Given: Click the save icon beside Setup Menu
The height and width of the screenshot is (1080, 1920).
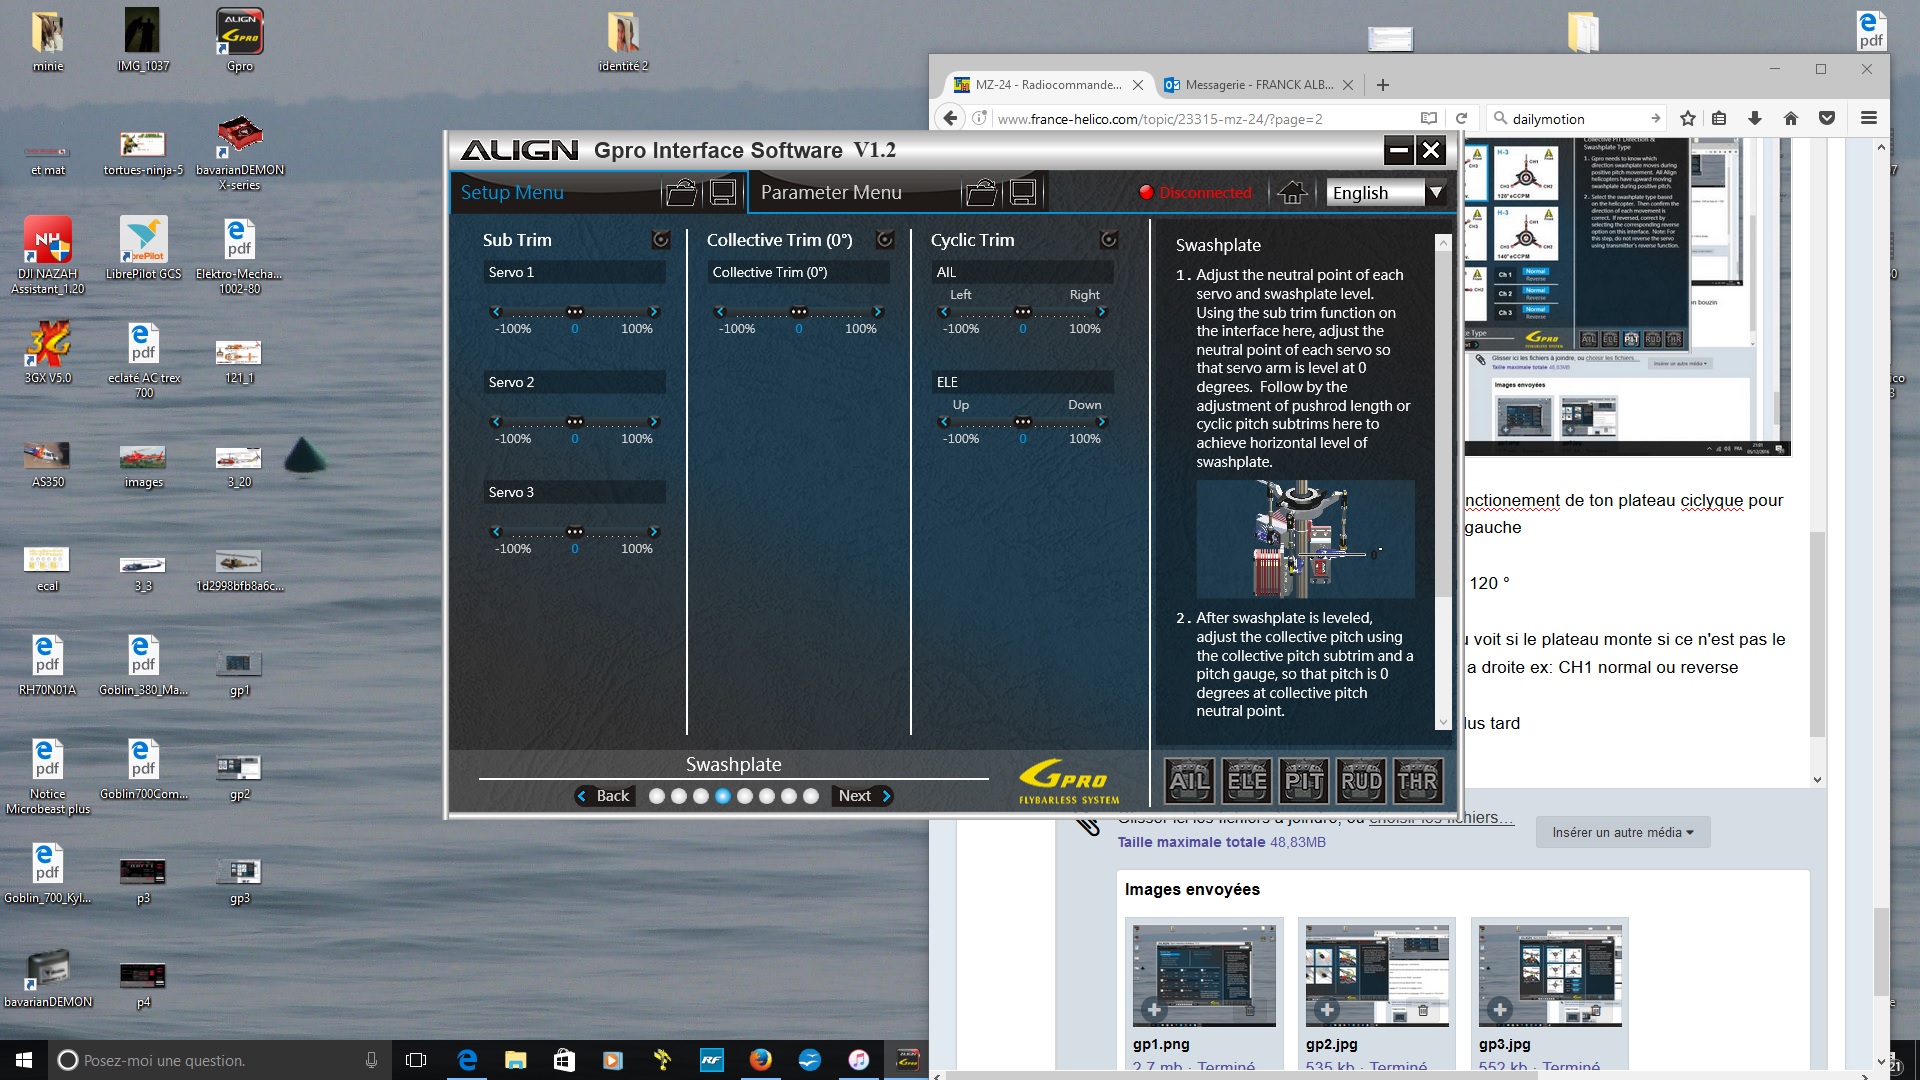Looking at the screenshot, I should pos(723,192).
